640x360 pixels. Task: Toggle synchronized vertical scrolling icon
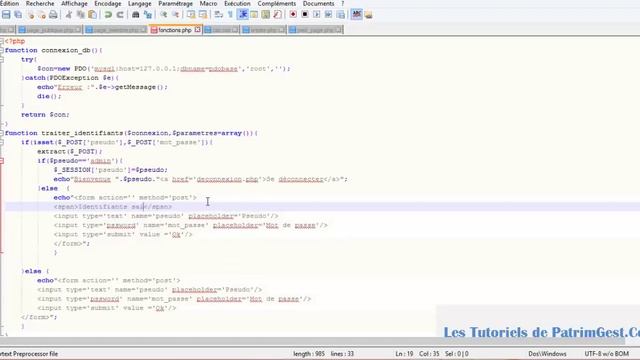(191, 15)
